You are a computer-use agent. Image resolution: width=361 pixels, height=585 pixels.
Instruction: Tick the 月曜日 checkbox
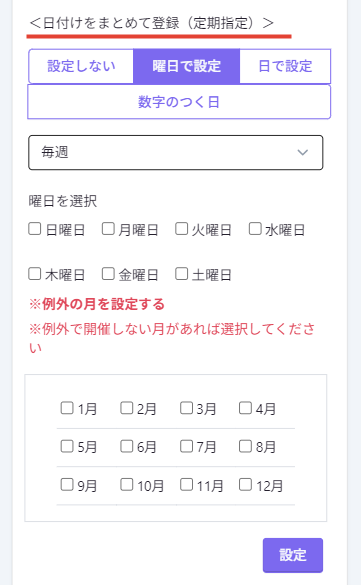108,229
